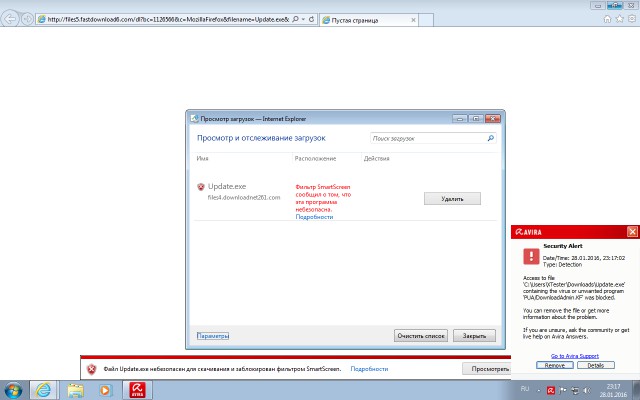Launch Windows Media Player from taskbar

click(x=105, y=390)
